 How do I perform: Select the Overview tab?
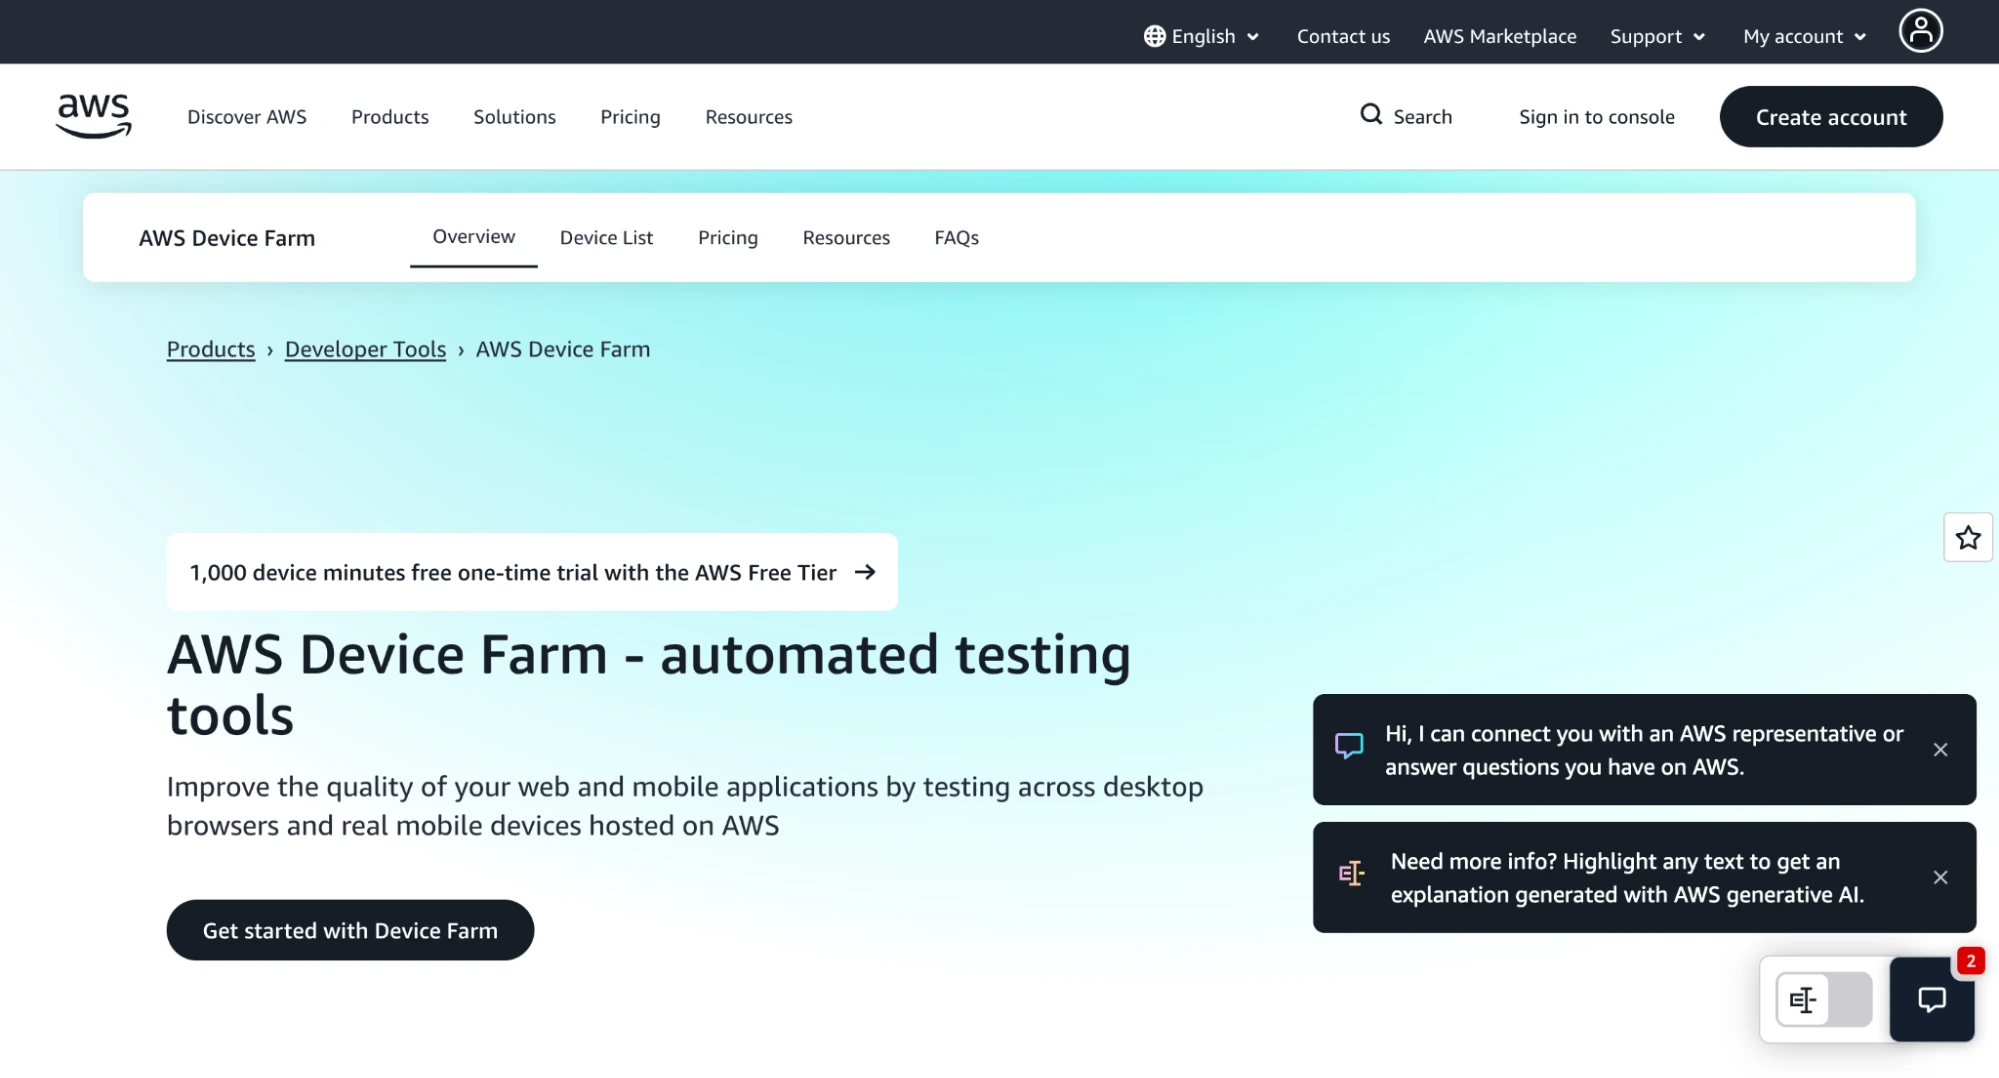click(x=474, y=237)
